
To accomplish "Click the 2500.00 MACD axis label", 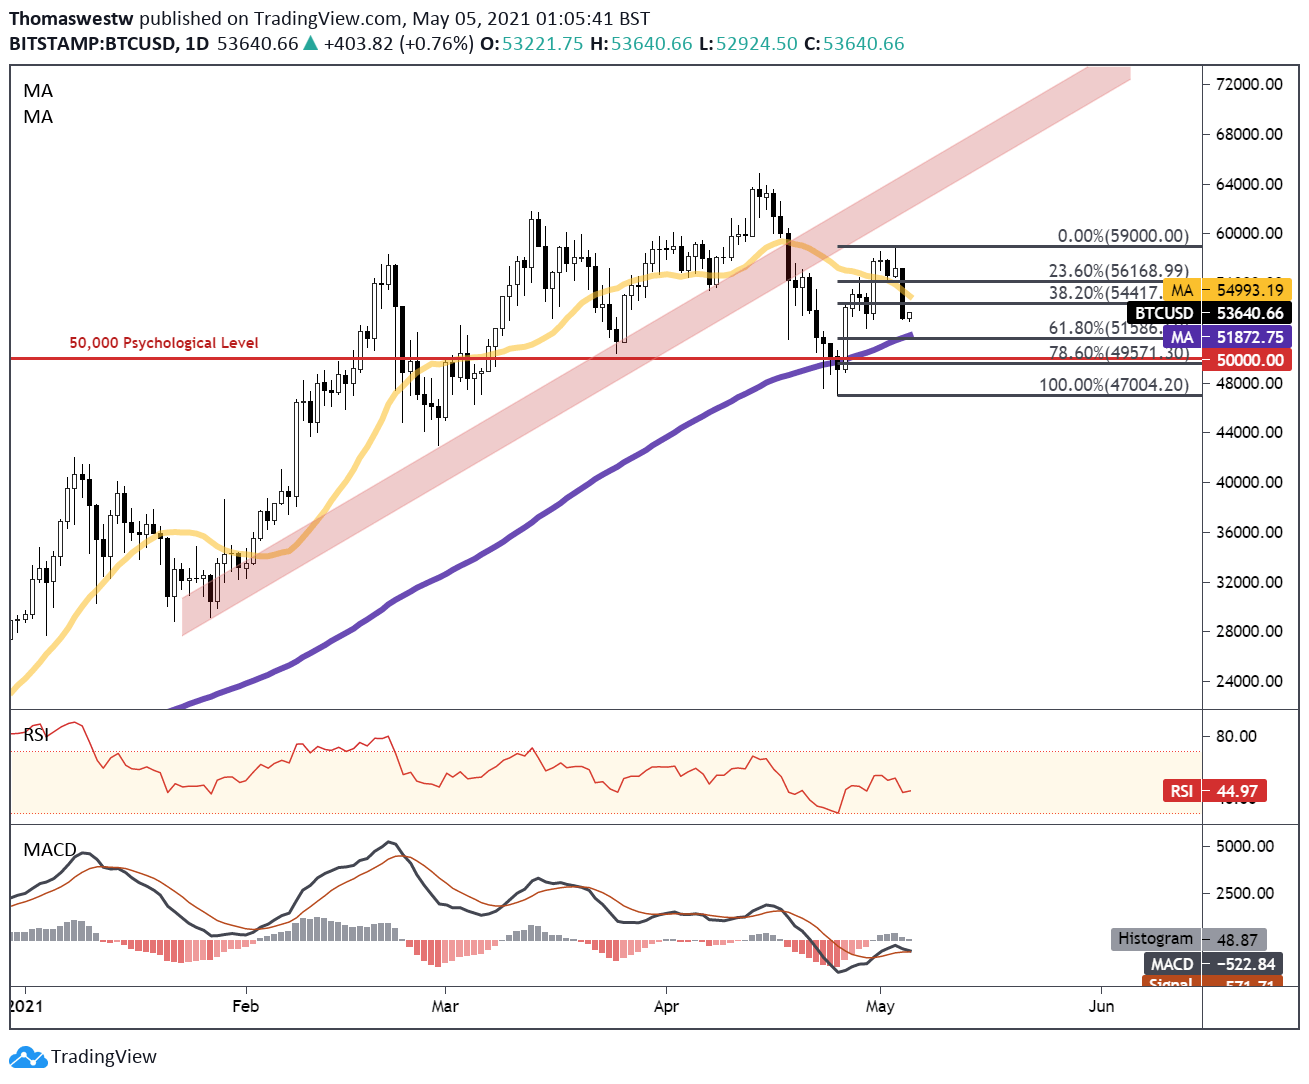I will pyautogui.click(x=1245, y=893).
